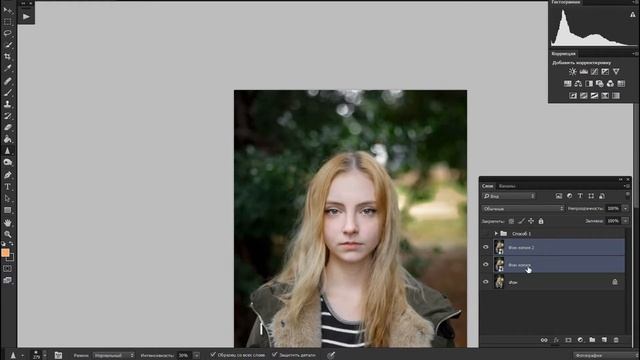Open the Actions play-button panel icon
640x360 pixels.
[x=26, y=17]
